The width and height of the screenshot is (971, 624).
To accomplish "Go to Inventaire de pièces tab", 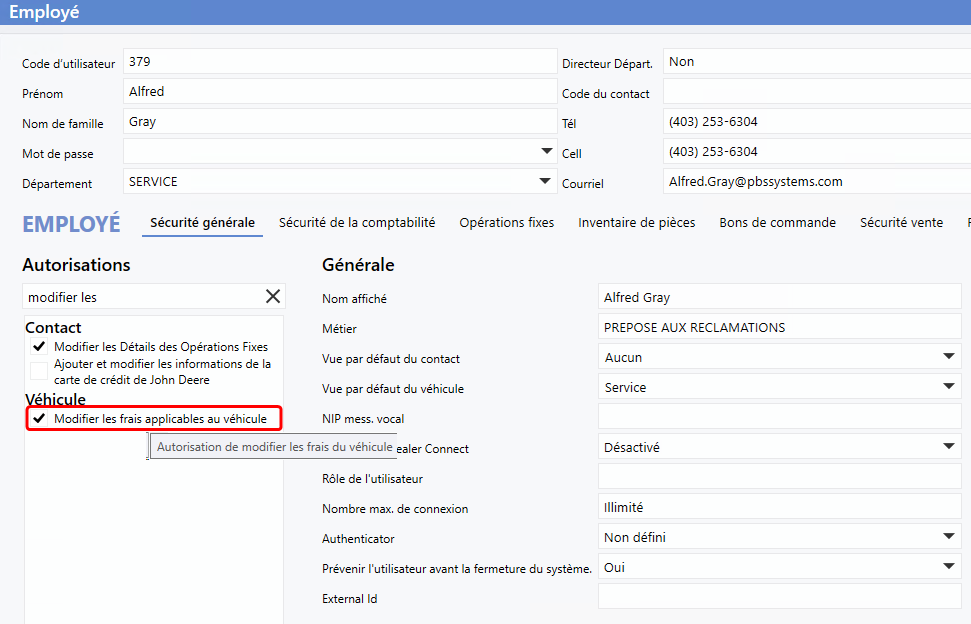I will point(636,223).
